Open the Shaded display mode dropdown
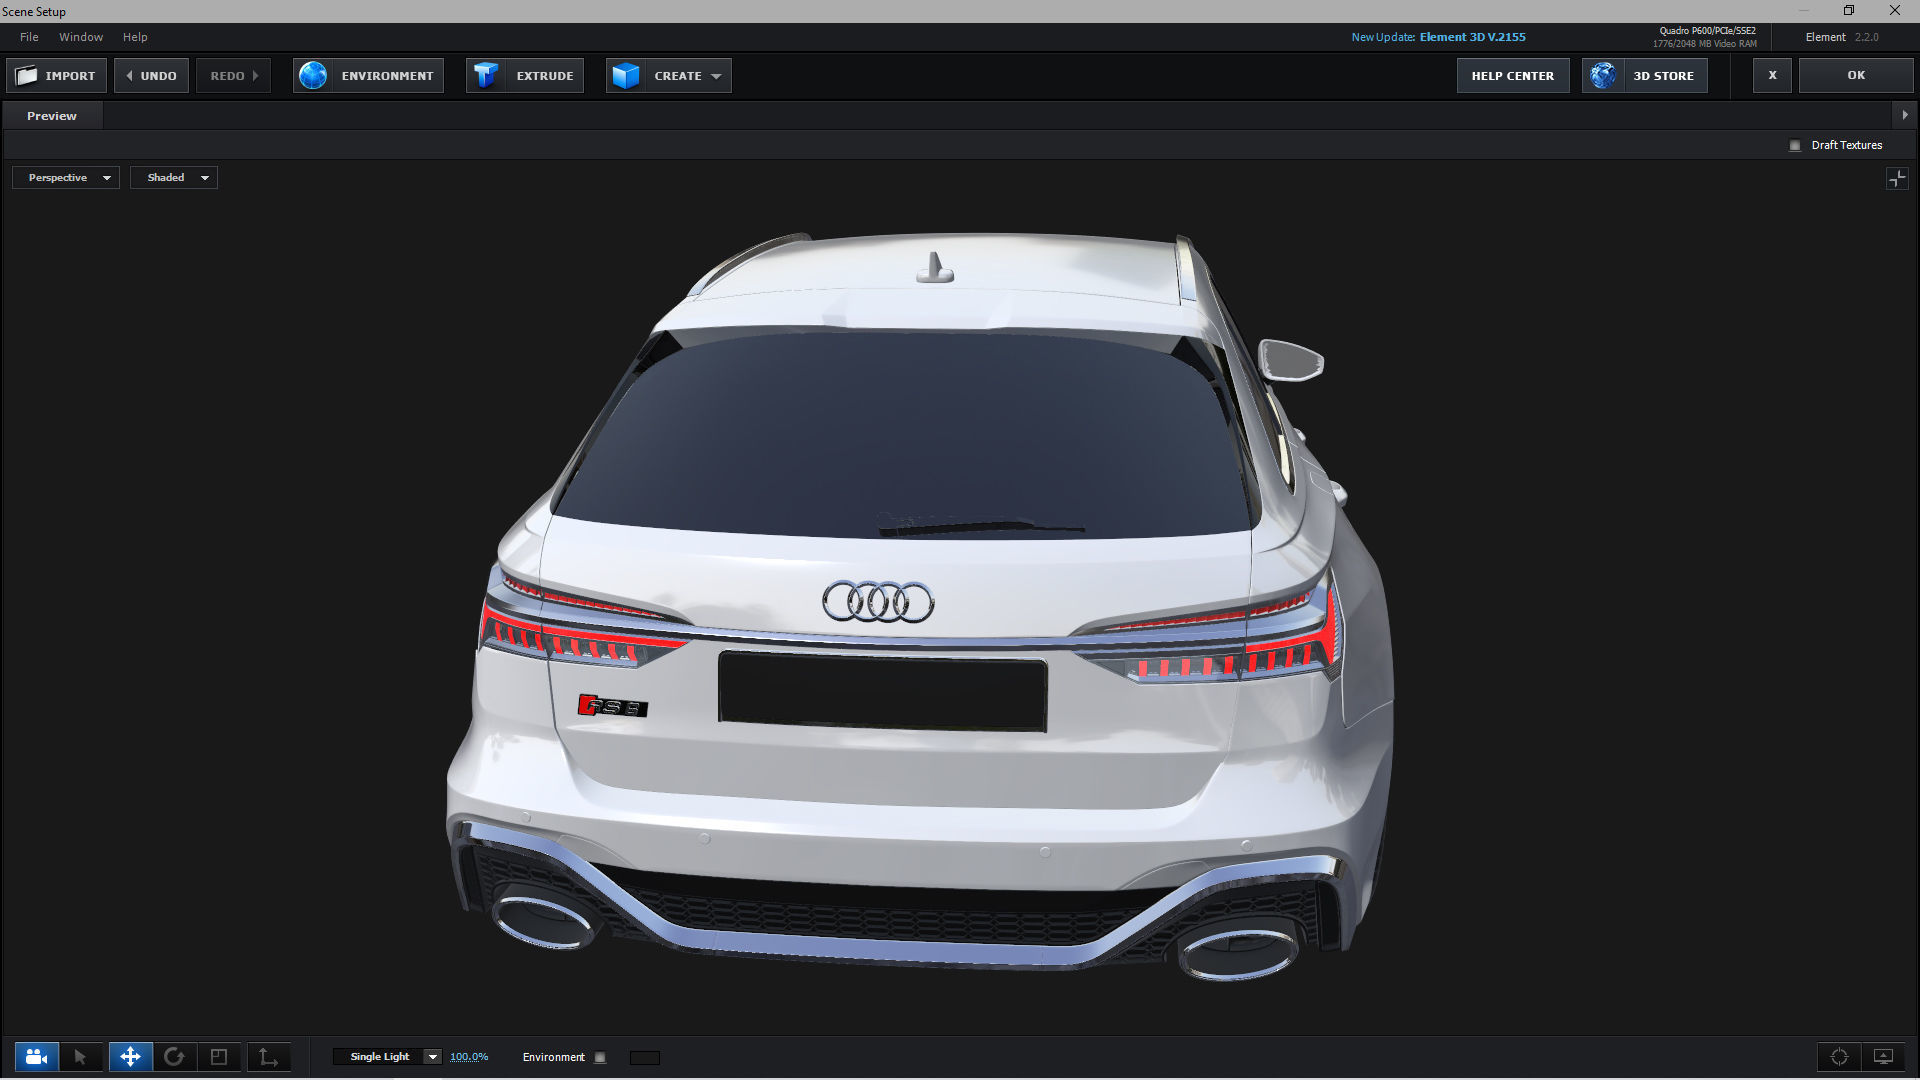This screenshot has width=1920, height=1080. tap(174, 178)
